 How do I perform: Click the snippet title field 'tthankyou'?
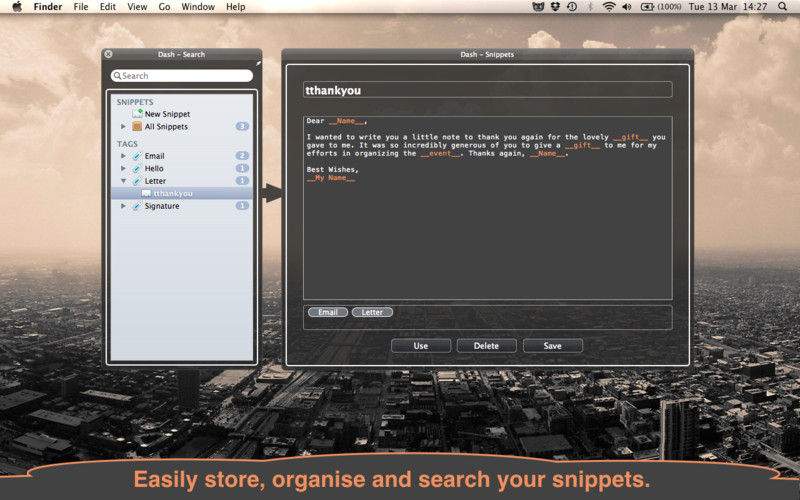point(487,90)
